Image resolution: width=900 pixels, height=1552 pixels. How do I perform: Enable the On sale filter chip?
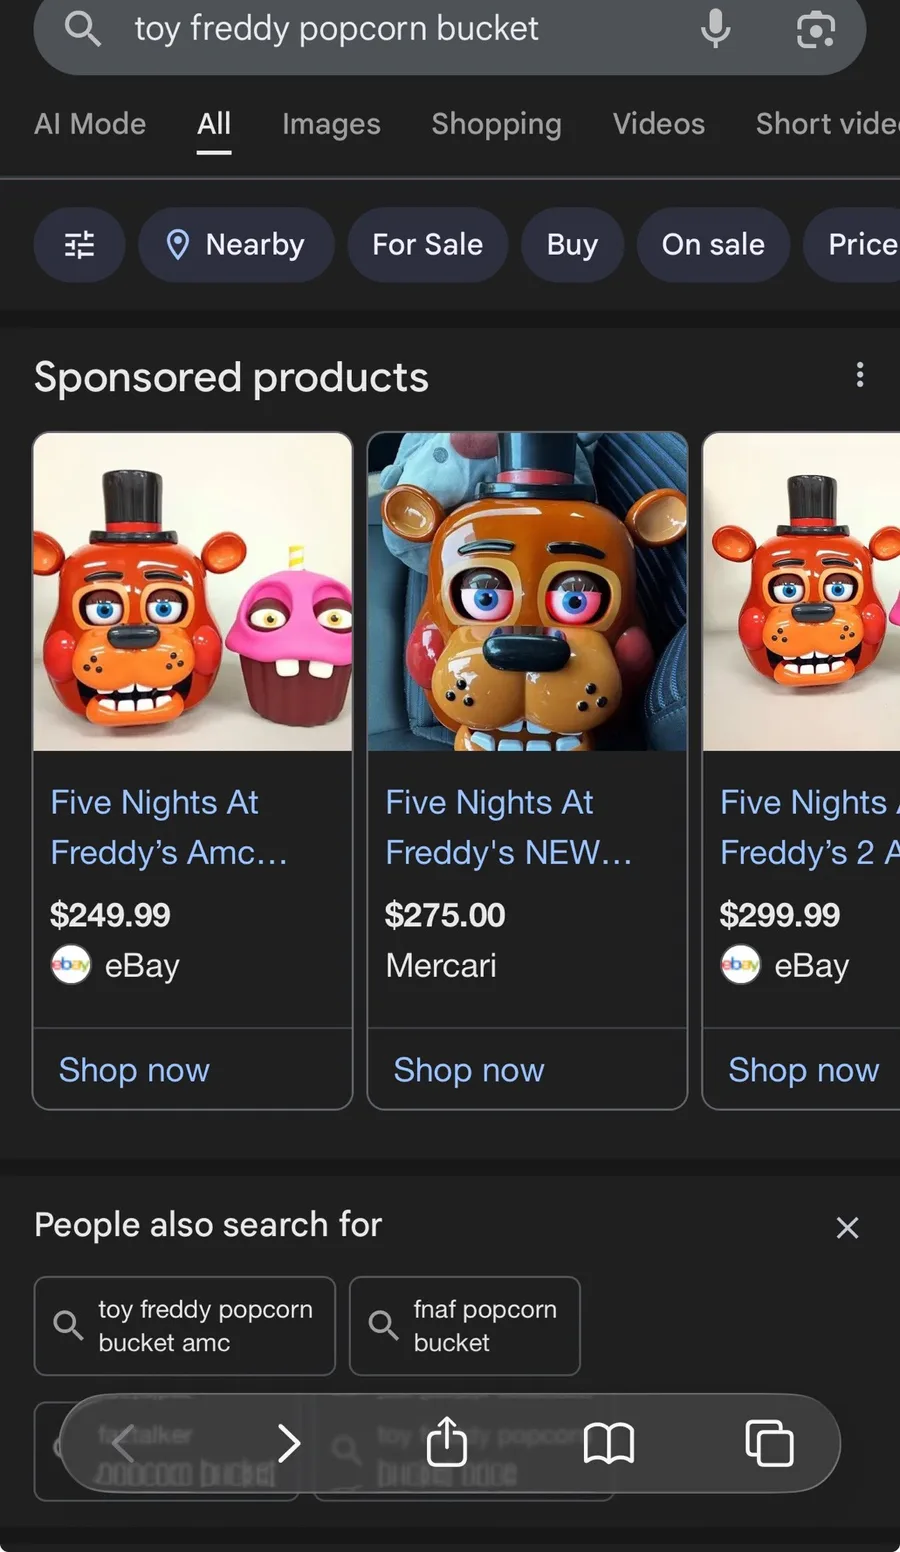click(x=713, y=245)
